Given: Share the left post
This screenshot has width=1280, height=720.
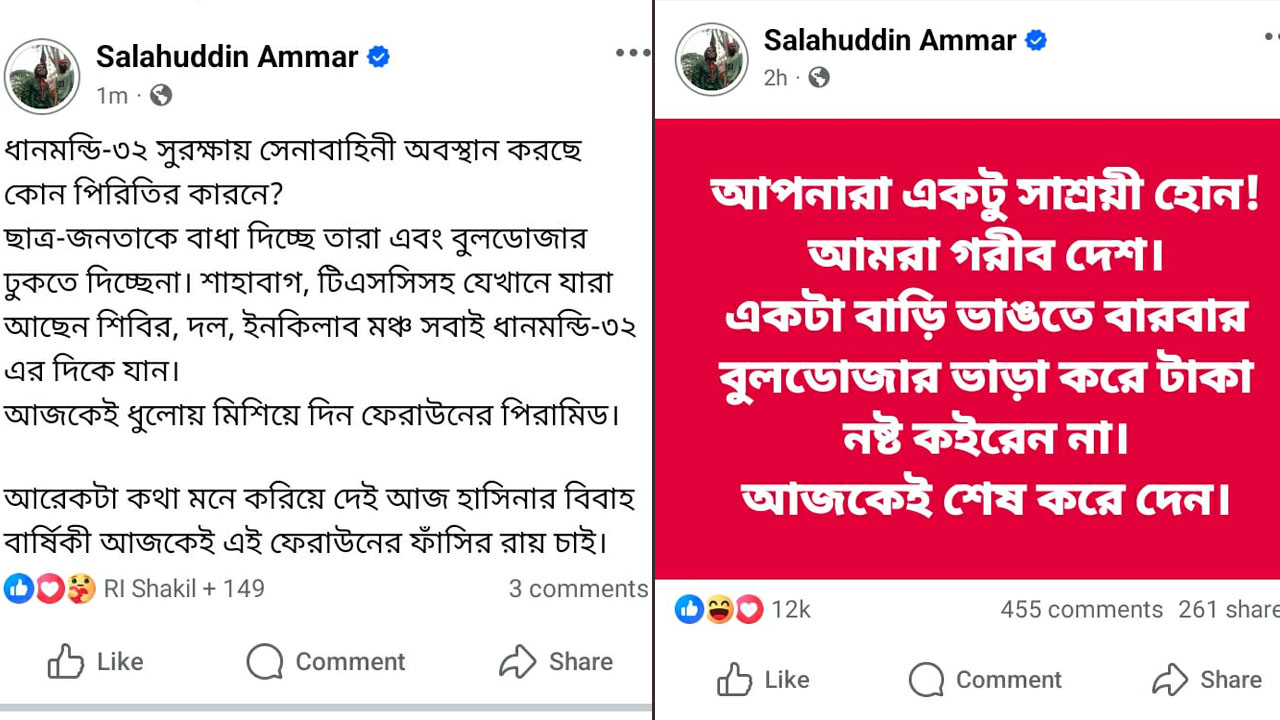Looking at the screenshot, I should point(556,661).
